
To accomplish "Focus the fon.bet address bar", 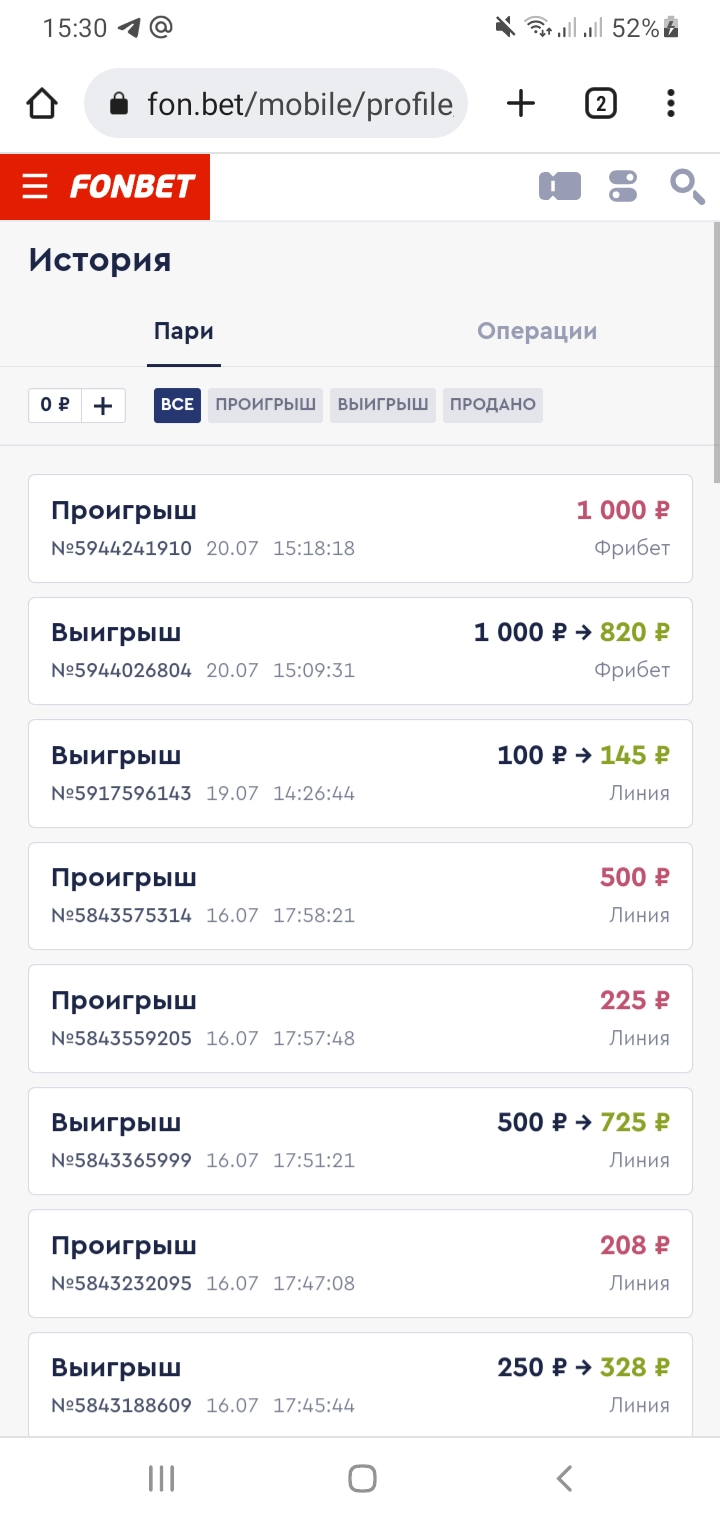I will tap(276, 103).
